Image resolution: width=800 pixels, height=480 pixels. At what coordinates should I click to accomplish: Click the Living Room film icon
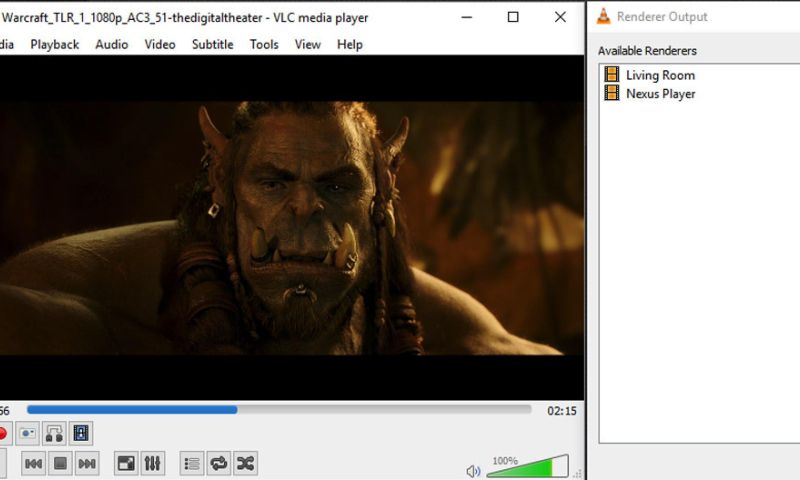point(612,74)
